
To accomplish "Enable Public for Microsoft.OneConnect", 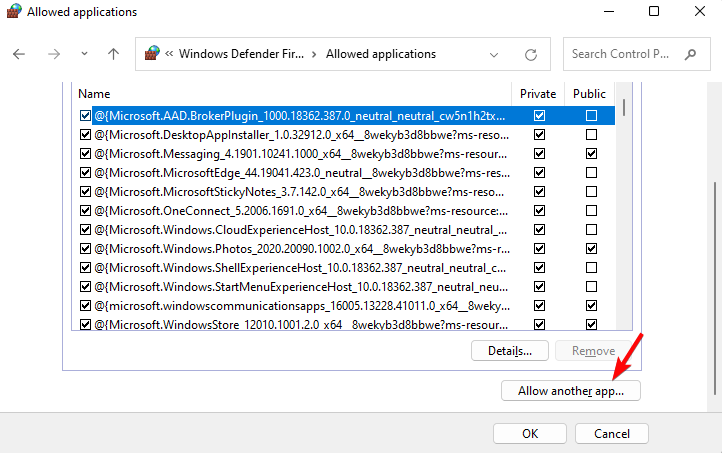I will (591, 210).
